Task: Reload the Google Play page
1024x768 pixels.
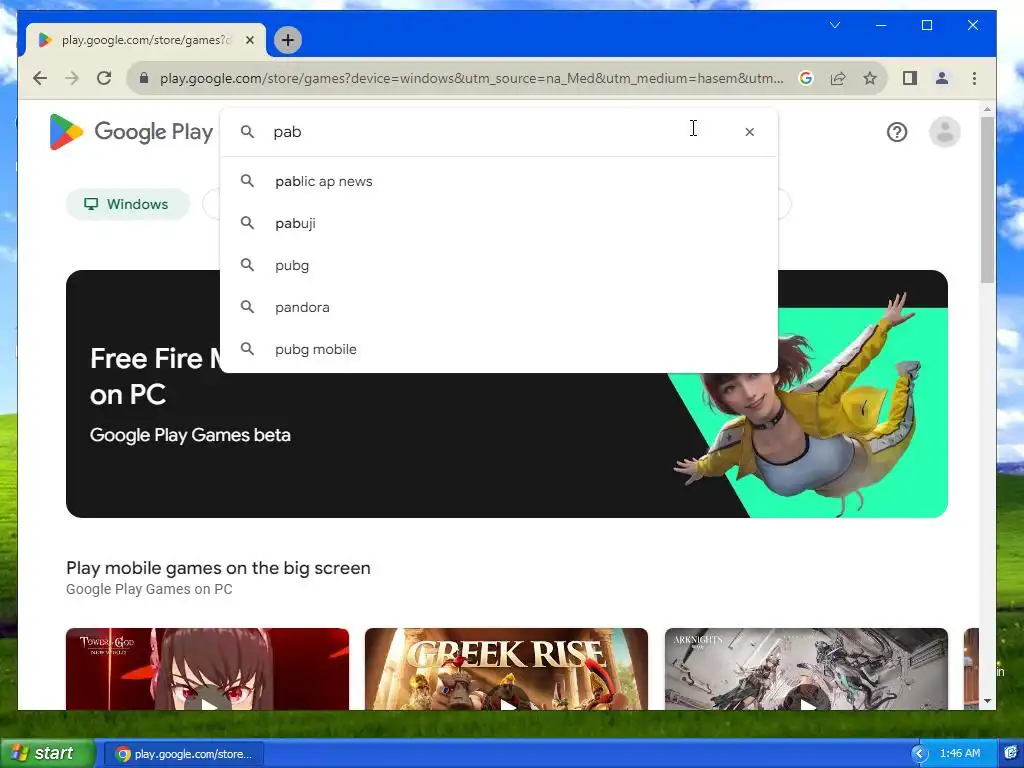Action: (x=104, y=78)
